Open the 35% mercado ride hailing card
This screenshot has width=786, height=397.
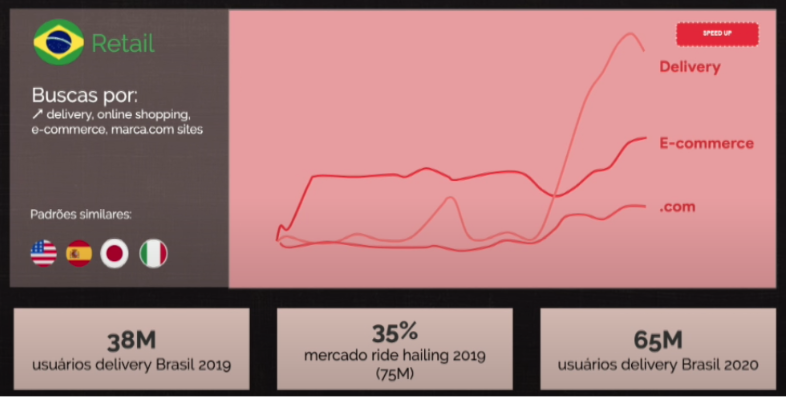point(395,349)
